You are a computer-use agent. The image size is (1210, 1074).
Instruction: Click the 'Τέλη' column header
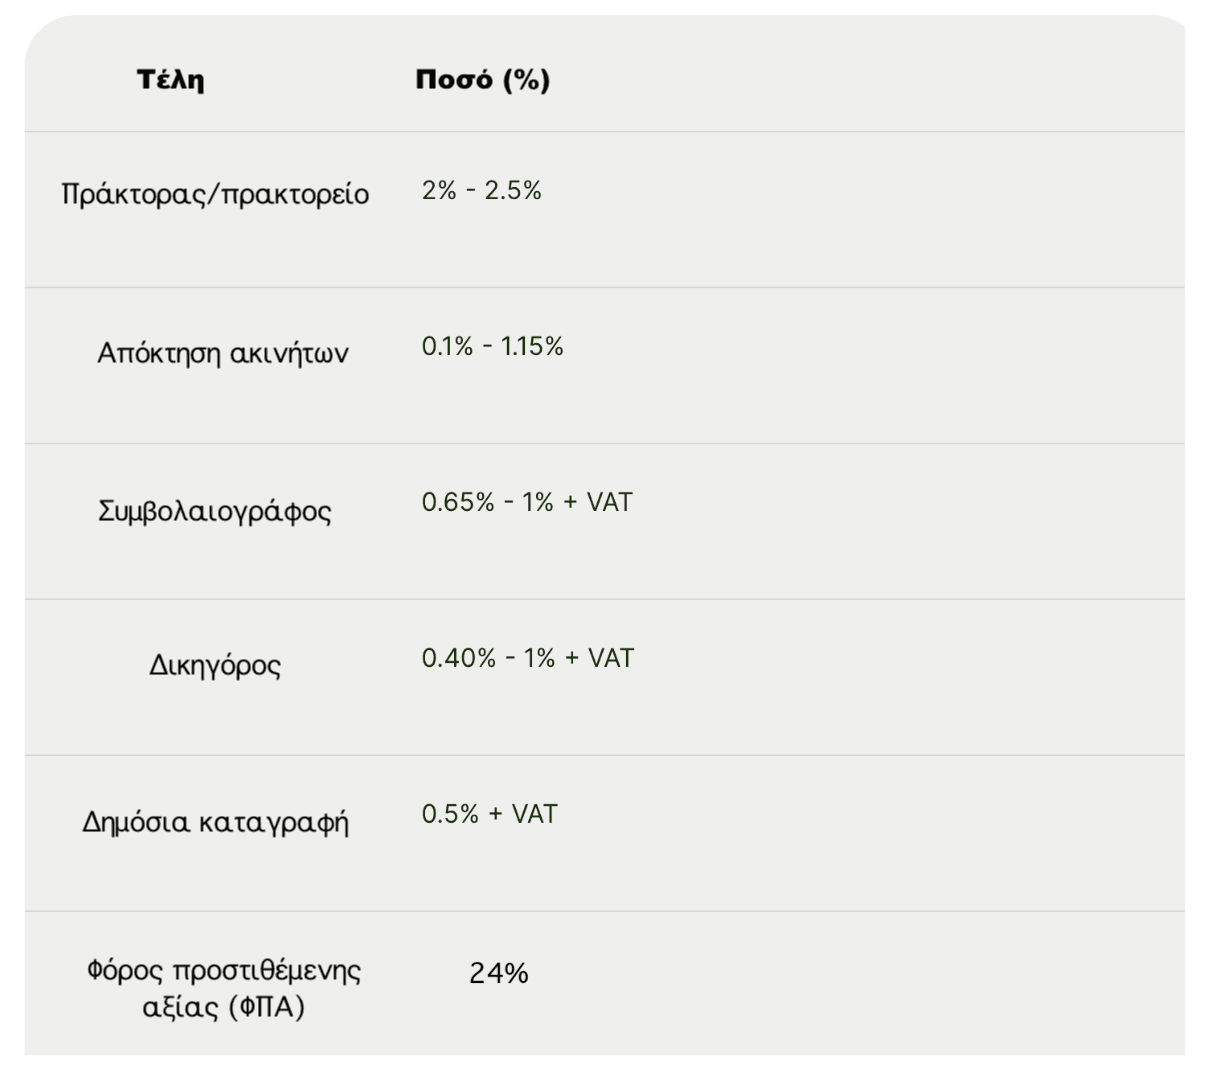click(171, 80)
